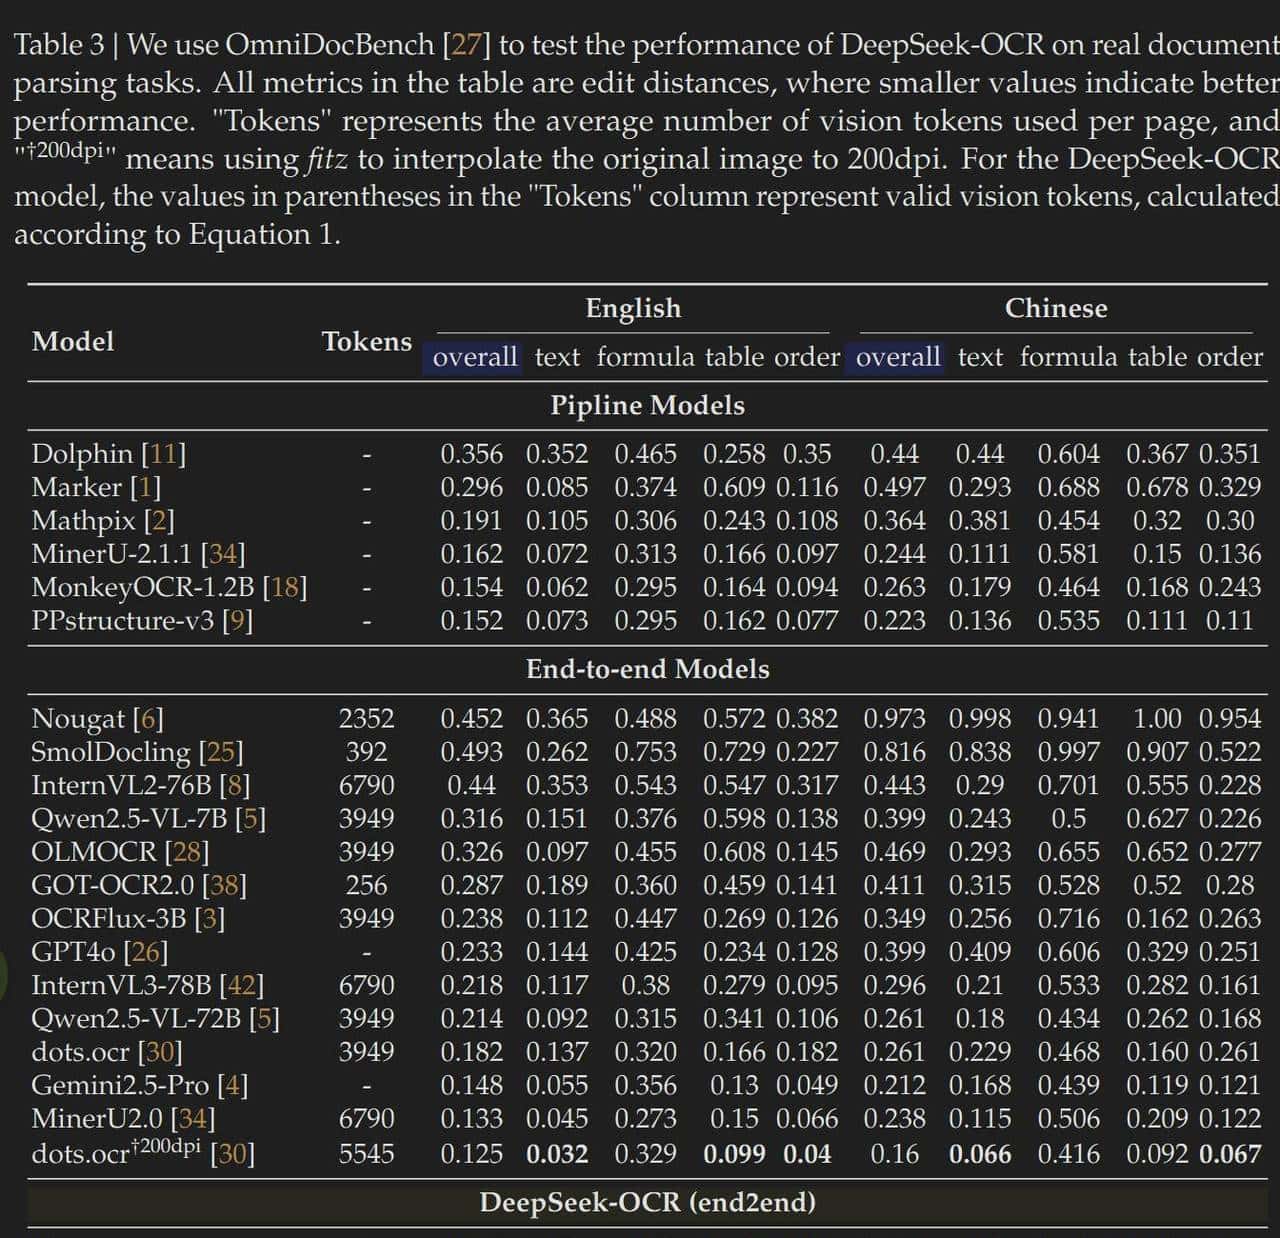Open the Marker citation [1]

point(145,488)
